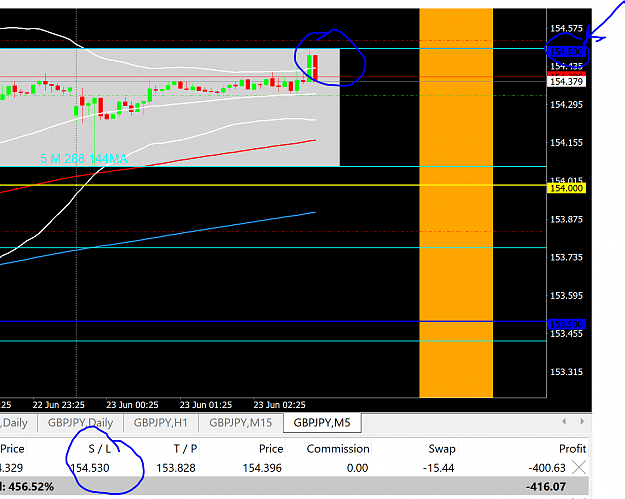The height and width of the screenshot is (499, 625).
Task: Click the margin level 456.52% text
Action: pyautogui.click(x=31, y=487)
